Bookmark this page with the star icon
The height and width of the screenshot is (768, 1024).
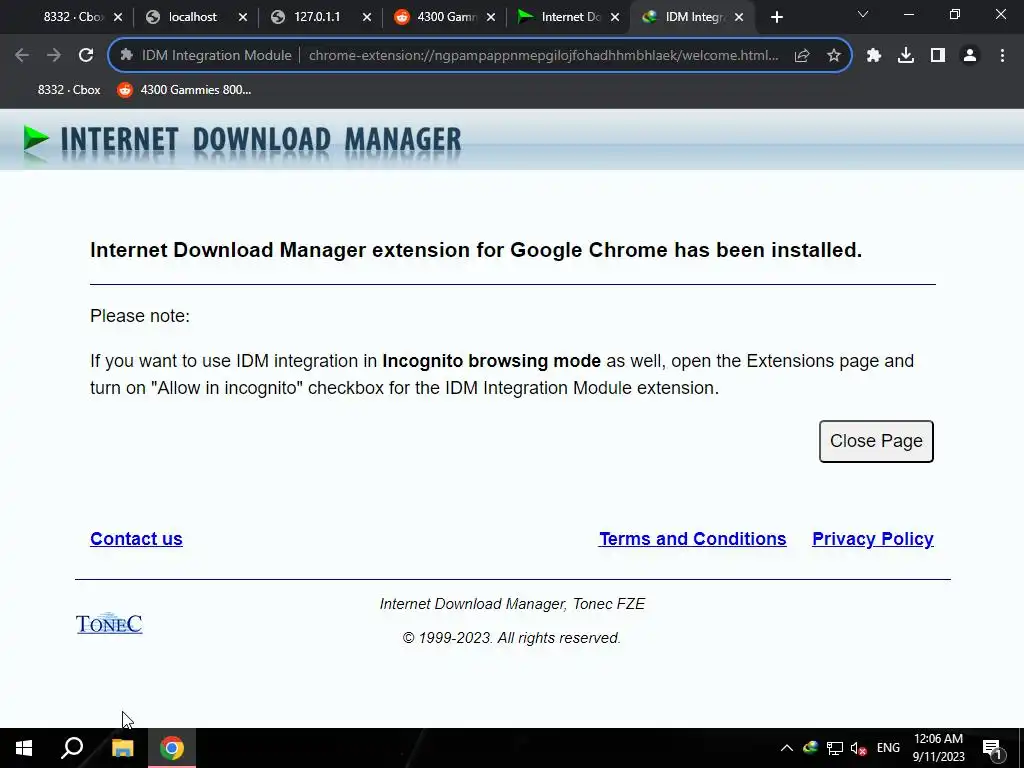click(834, 56)
